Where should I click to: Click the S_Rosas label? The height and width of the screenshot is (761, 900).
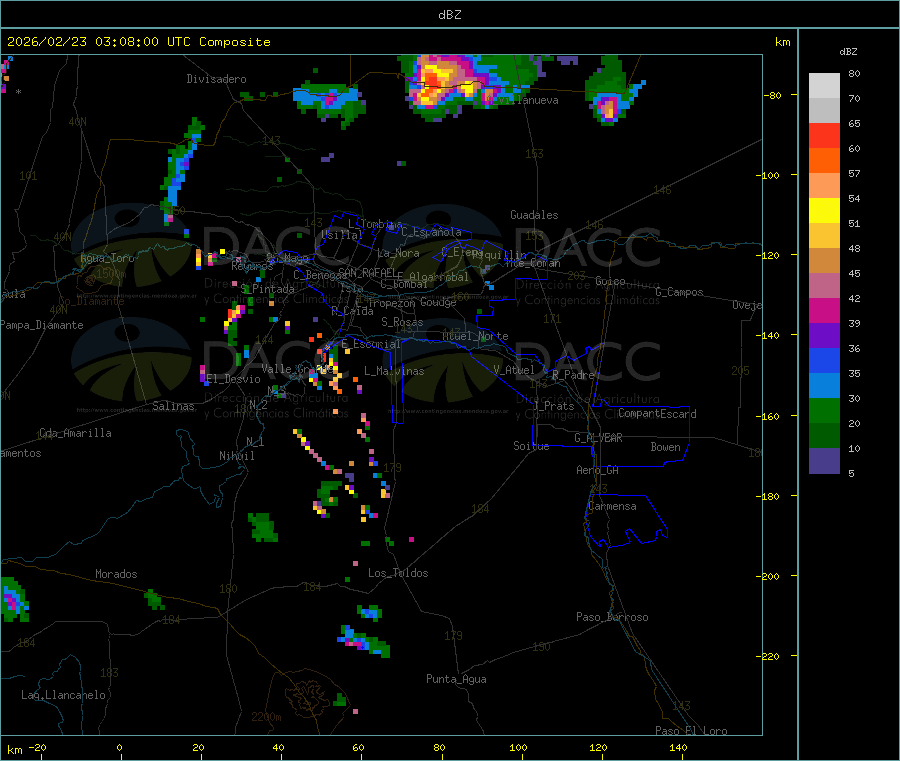[x=402, y=322]
